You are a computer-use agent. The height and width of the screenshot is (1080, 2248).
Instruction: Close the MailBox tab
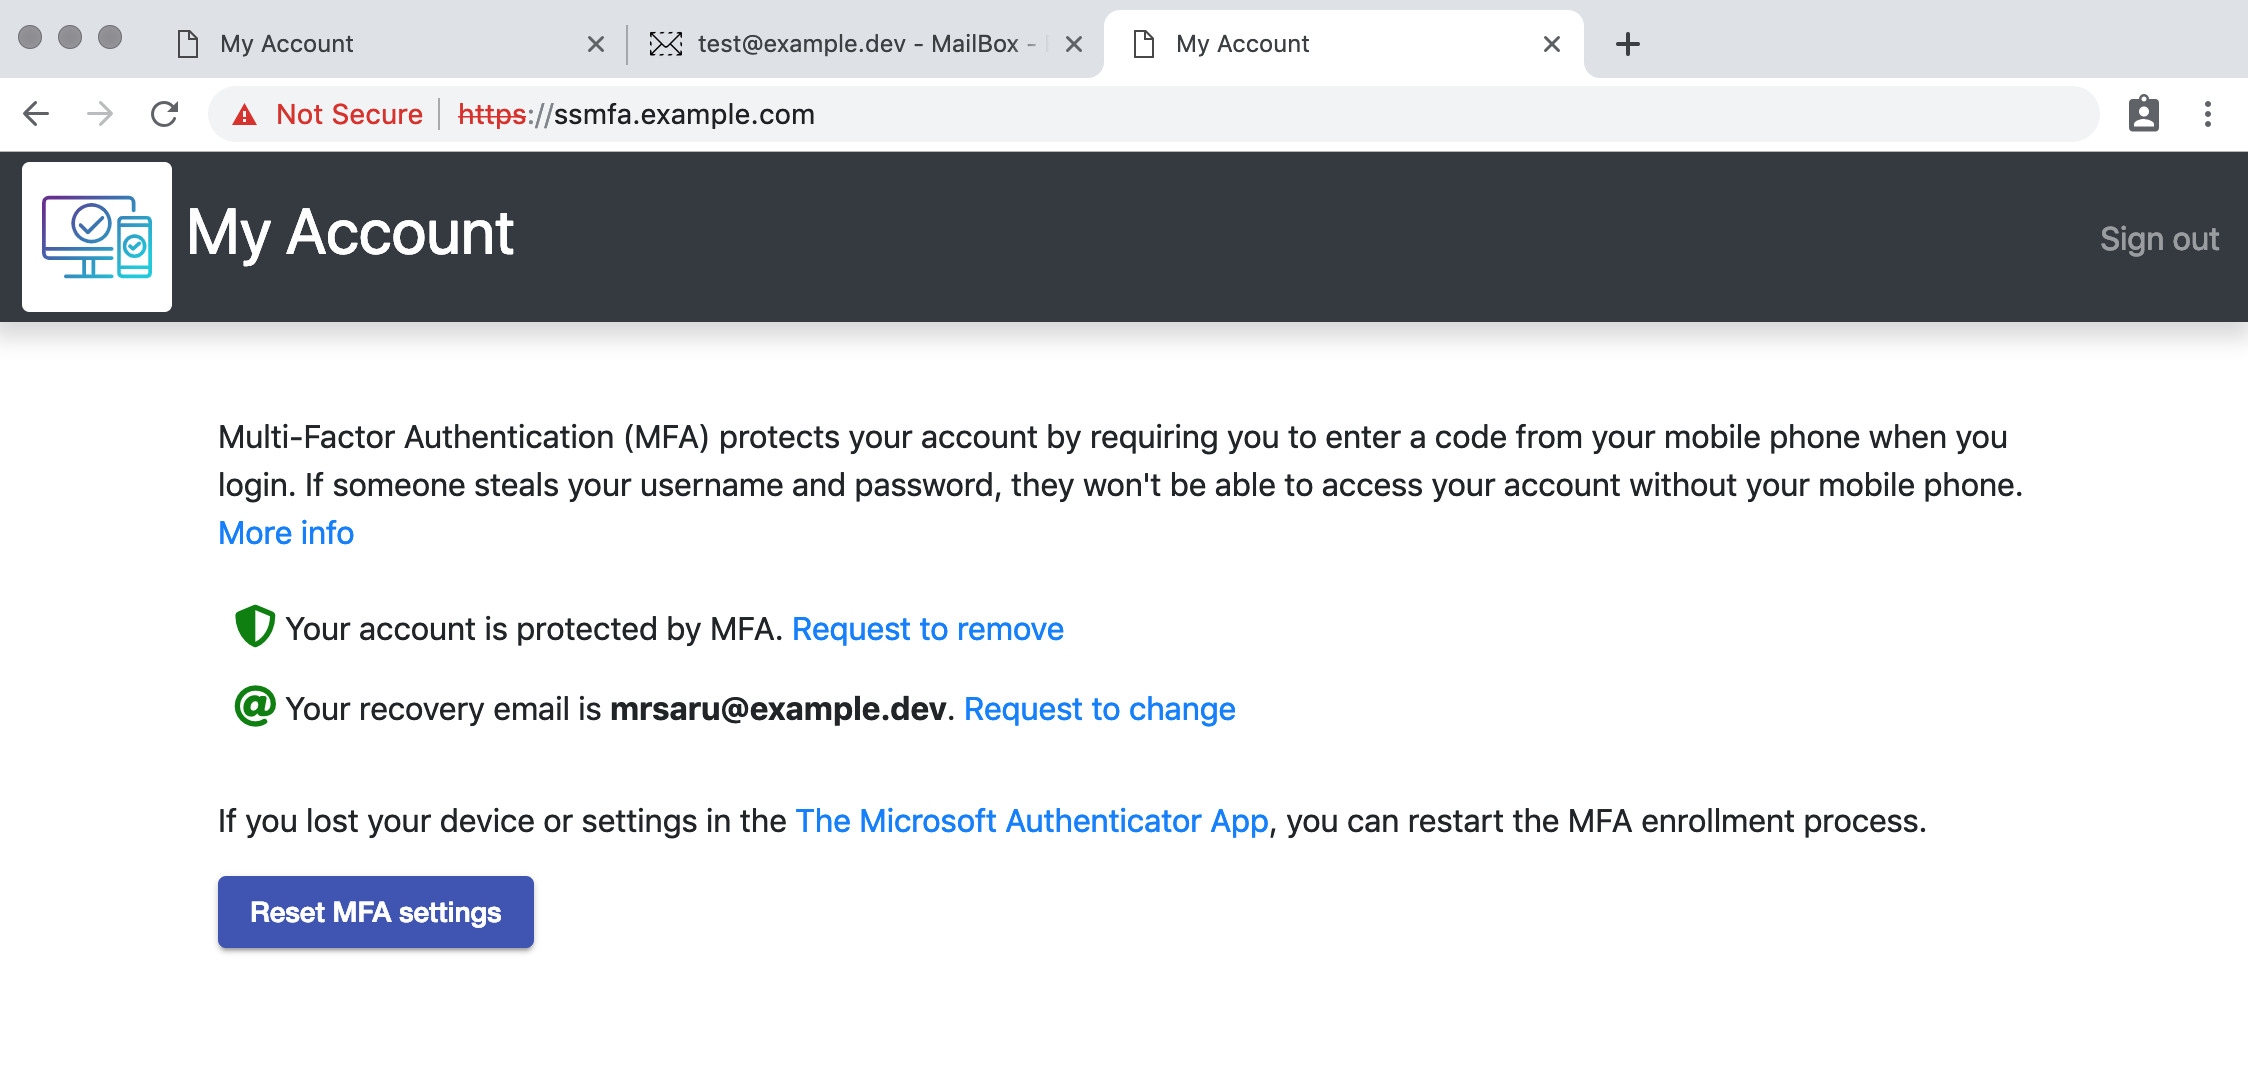point(1074,44)
